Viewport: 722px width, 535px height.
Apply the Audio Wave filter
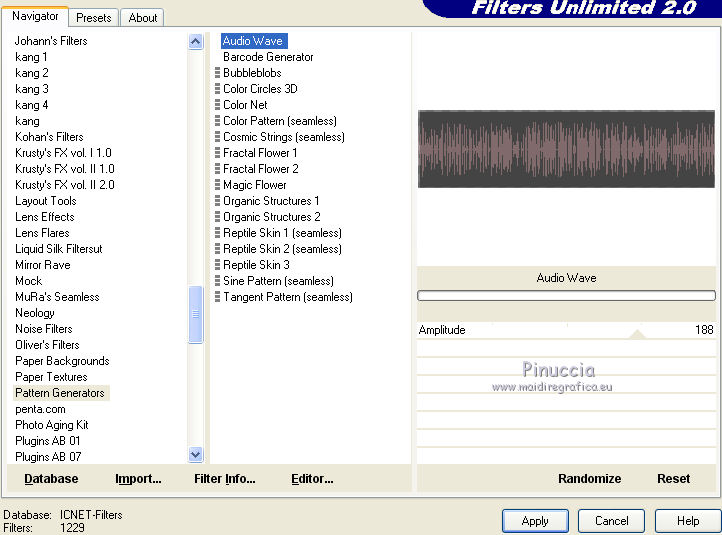(535, 521)
